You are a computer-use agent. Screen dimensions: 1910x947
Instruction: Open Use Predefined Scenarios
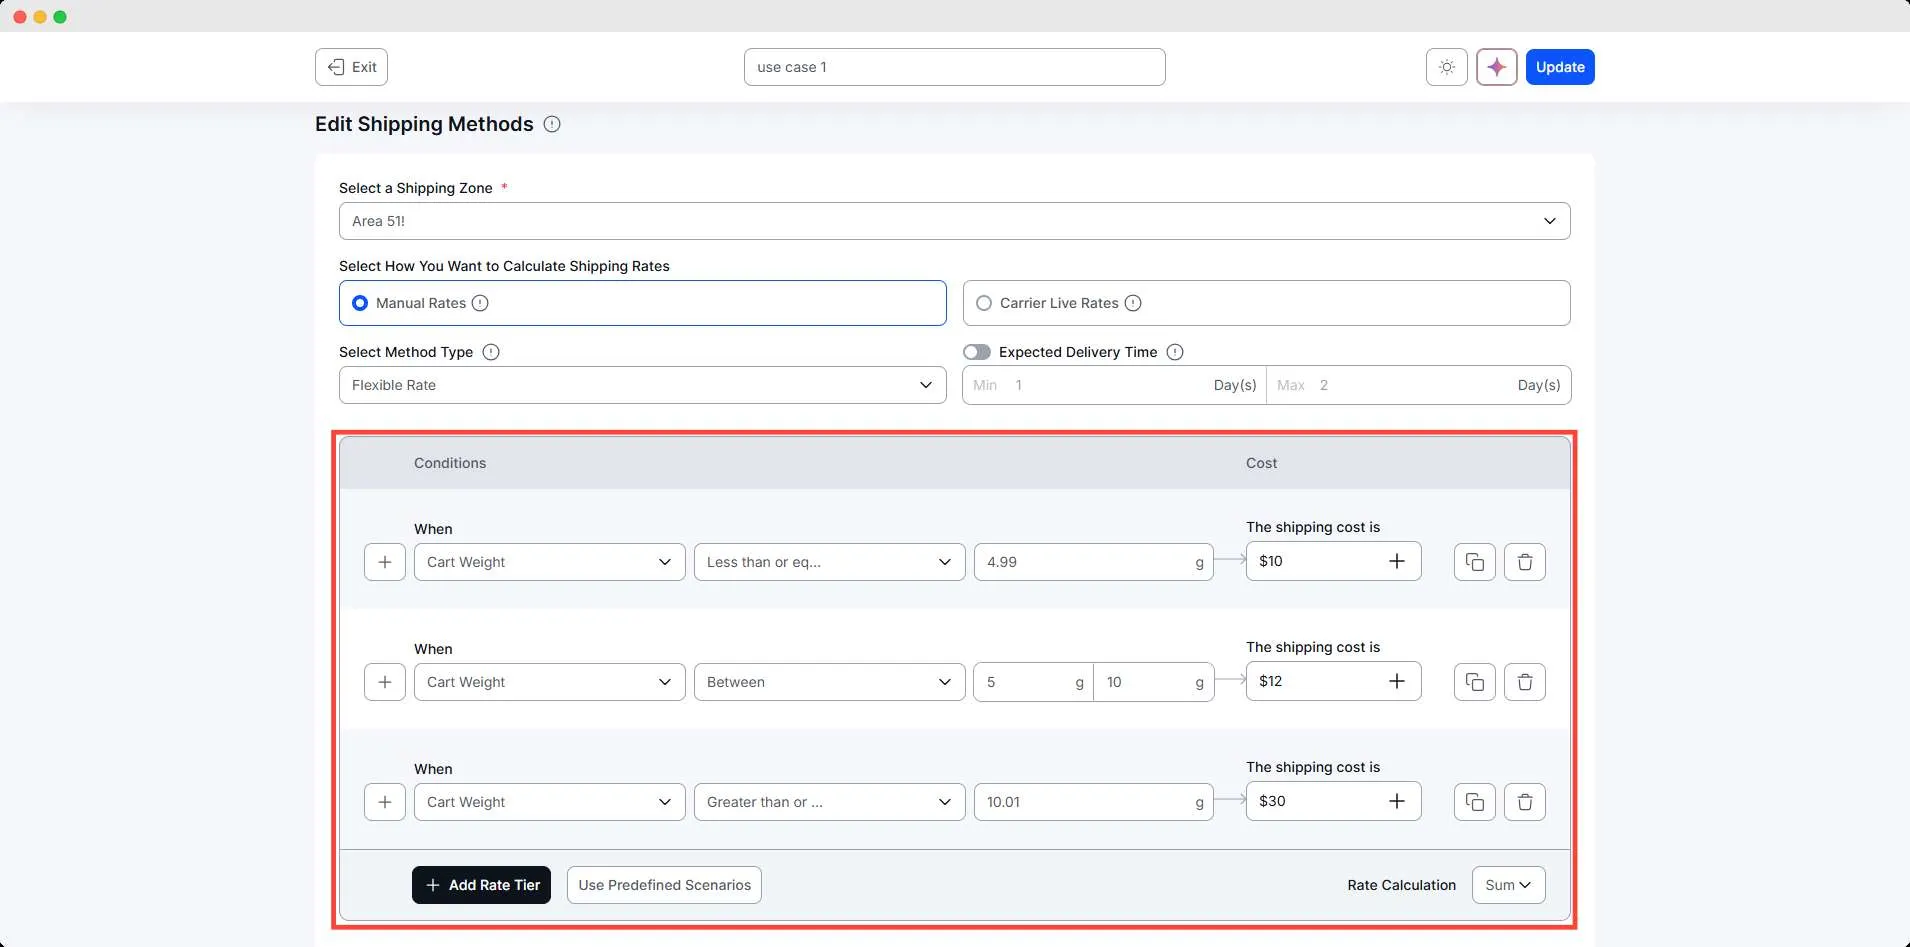pos(664,884)
